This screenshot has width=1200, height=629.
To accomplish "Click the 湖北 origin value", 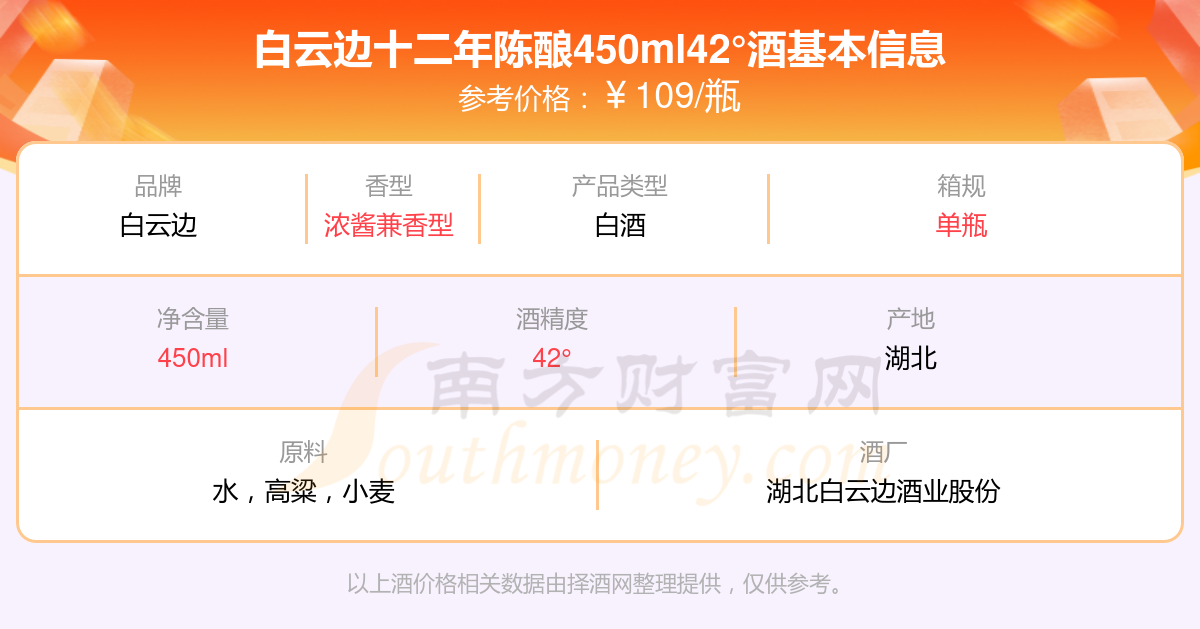I will 911,358.
